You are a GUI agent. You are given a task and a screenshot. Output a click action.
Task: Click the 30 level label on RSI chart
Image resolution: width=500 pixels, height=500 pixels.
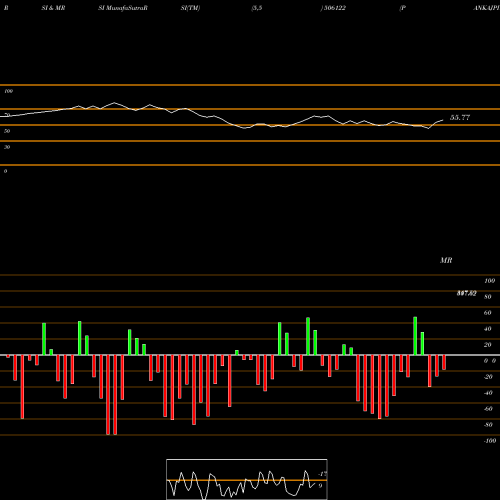point(7,147)
